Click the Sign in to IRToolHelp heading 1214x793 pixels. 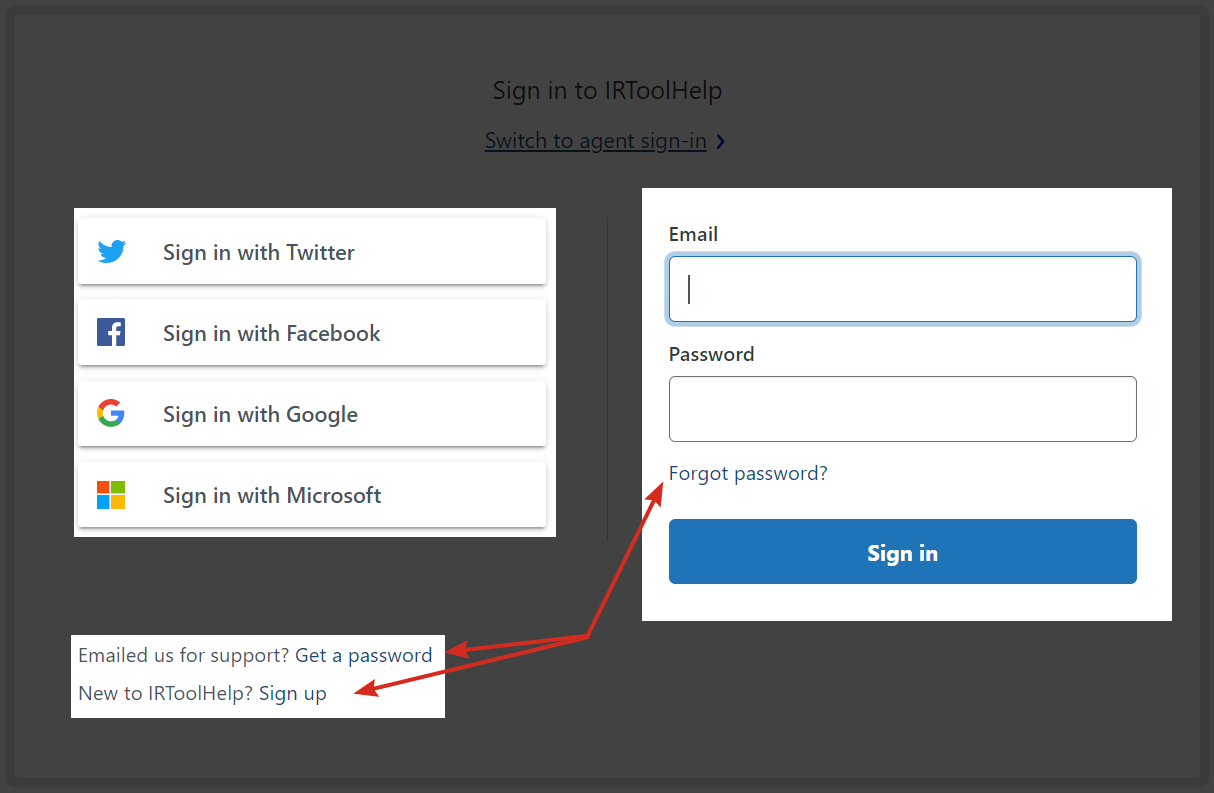pyautogui.click(x=607, y=91)
